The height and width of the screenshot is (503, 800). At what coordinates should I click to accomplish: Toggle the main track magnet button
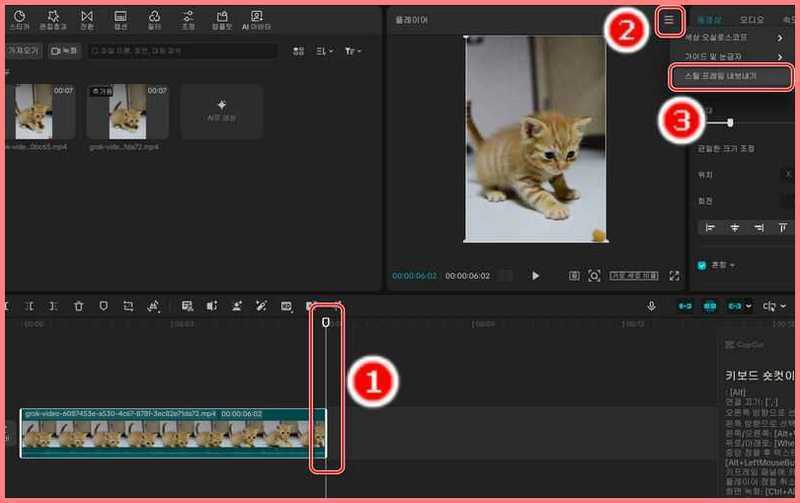pos(685,306)
